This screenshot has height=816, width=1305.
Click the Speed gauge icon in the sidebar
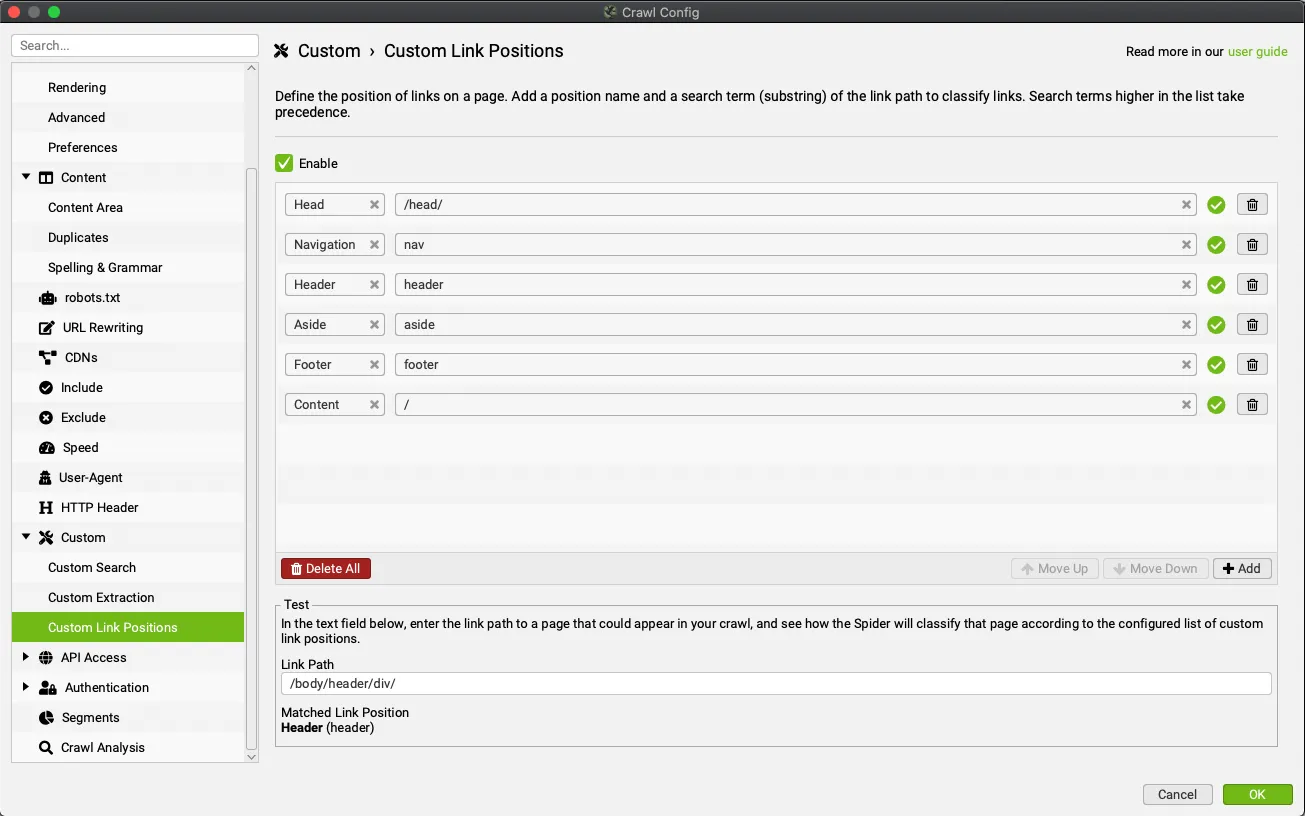(47, 448)
